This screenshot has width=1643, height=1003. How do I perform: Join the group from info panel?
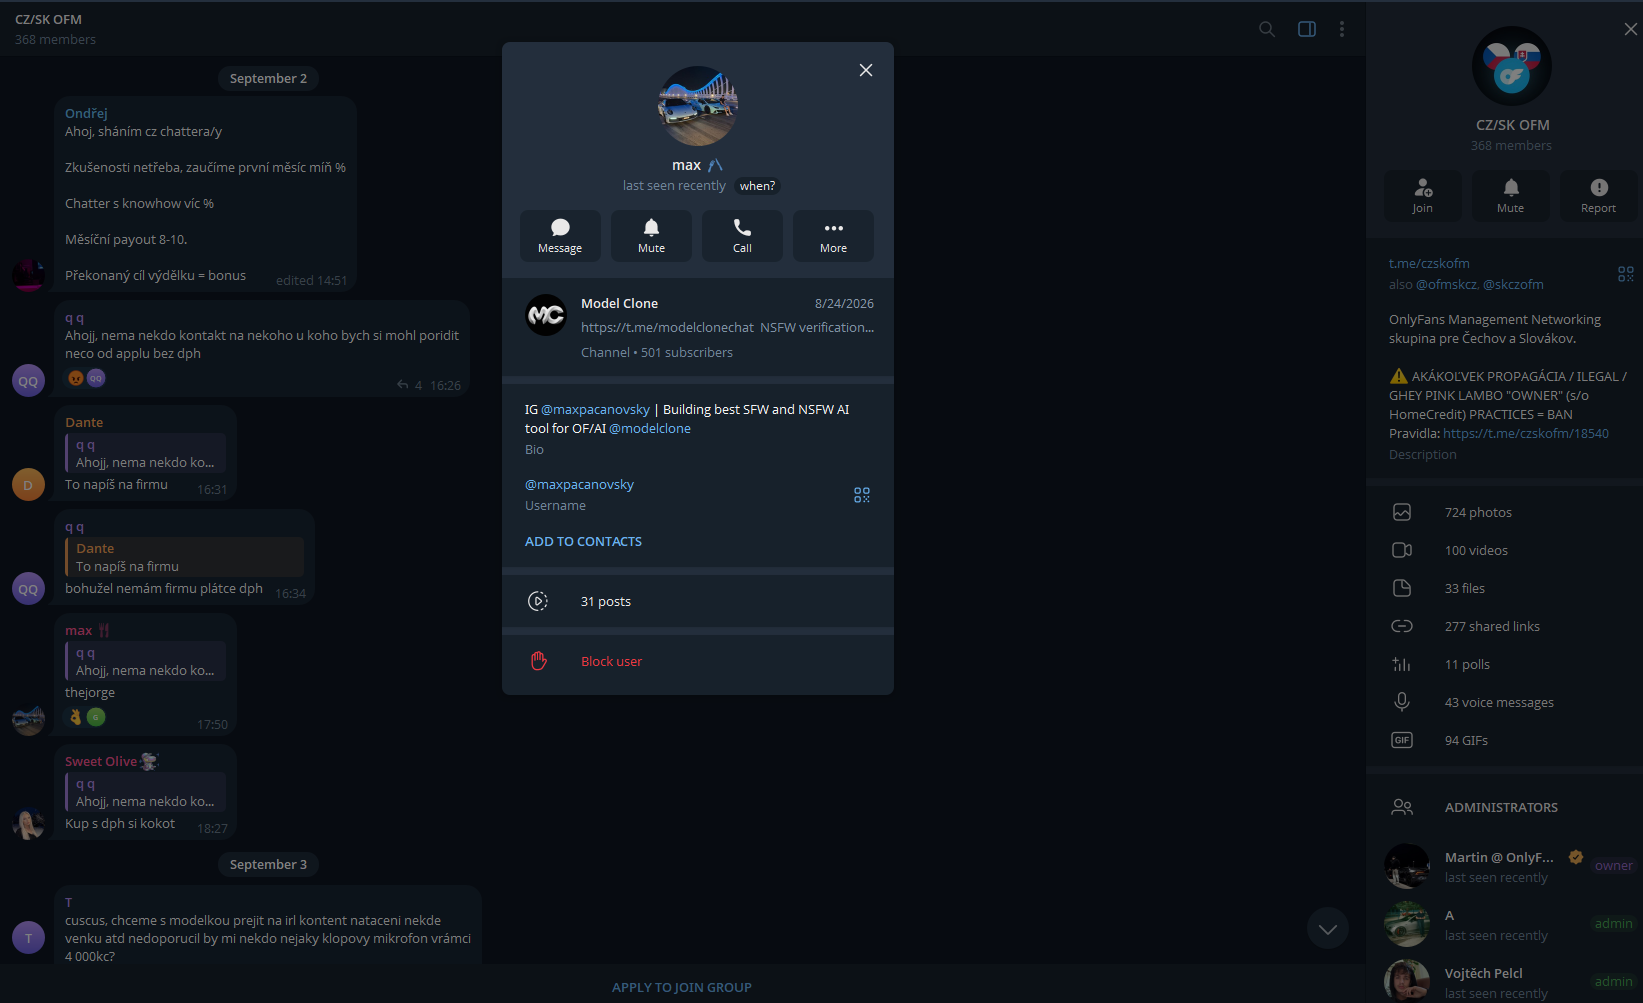(x=1423, y=195)
